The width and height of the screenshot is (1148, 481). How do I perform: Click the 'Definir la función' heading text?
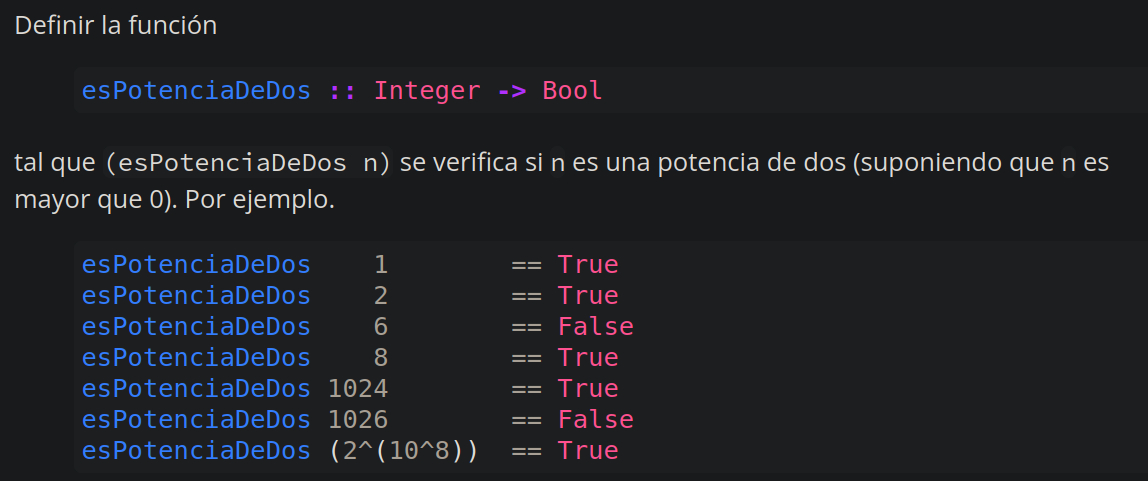pyautogui.click(x=115, y=26)
